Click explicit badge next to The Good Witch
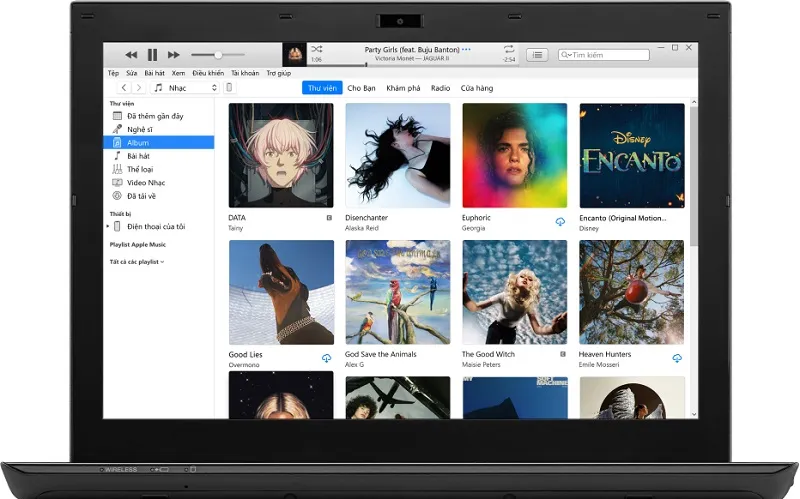Viewport: 800px width, 499px height. click(x=563, y=354)
